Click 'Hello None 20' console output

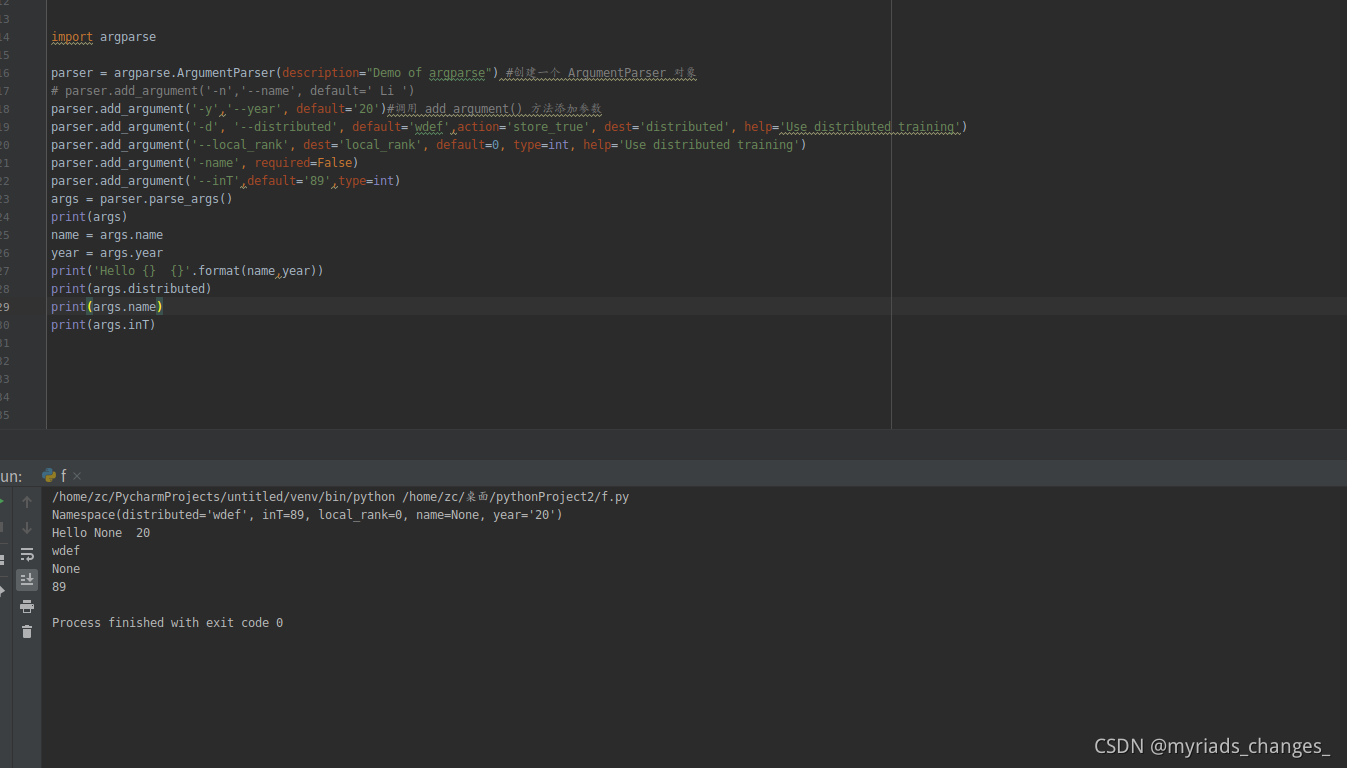101,533
